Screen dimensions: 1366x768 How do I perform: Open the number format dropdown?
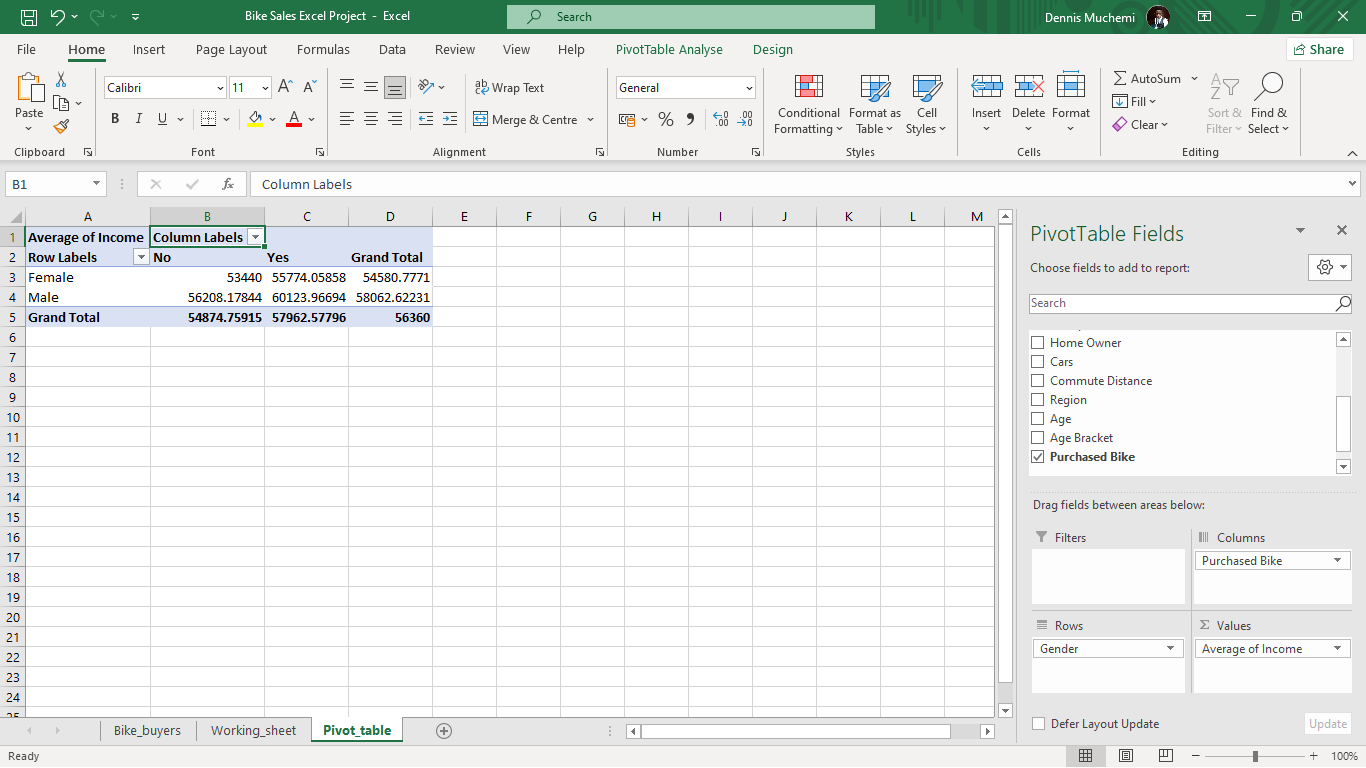(x=749, y=88)
